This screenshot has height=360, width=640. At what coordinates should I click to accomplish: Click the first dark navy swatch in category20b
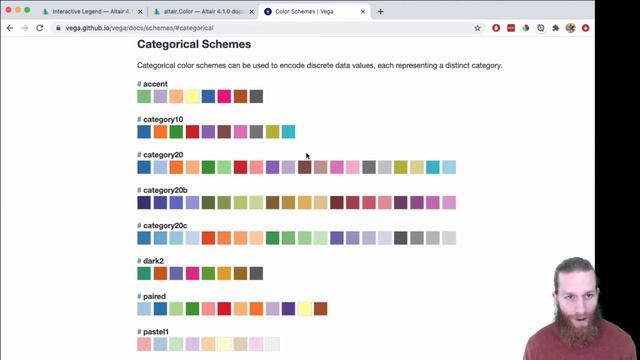click(x=144, y=203)
